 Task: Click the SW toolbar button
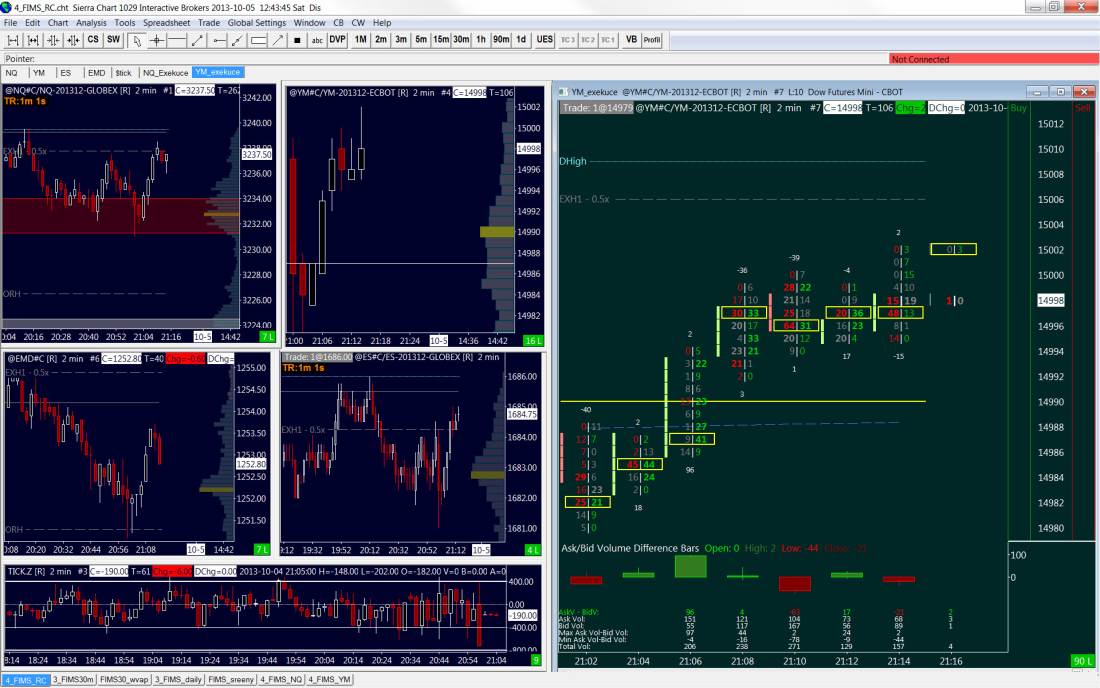pyautogui.click(x=113, y=40)
